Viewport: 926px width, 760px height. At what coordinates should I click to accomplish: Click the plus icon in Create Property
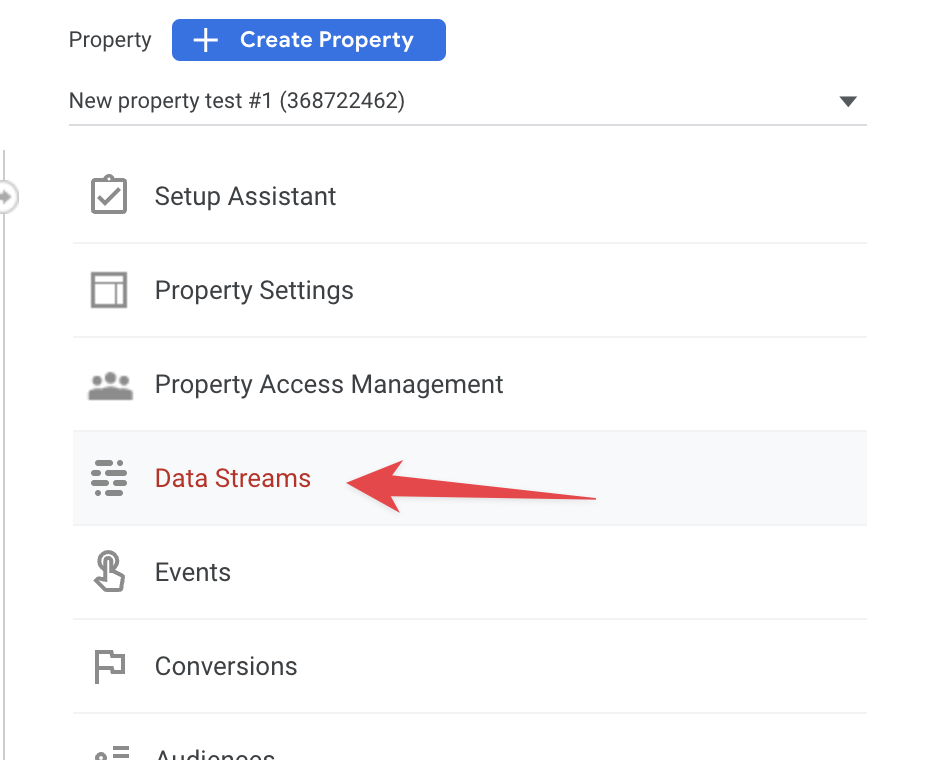(206, 40)
